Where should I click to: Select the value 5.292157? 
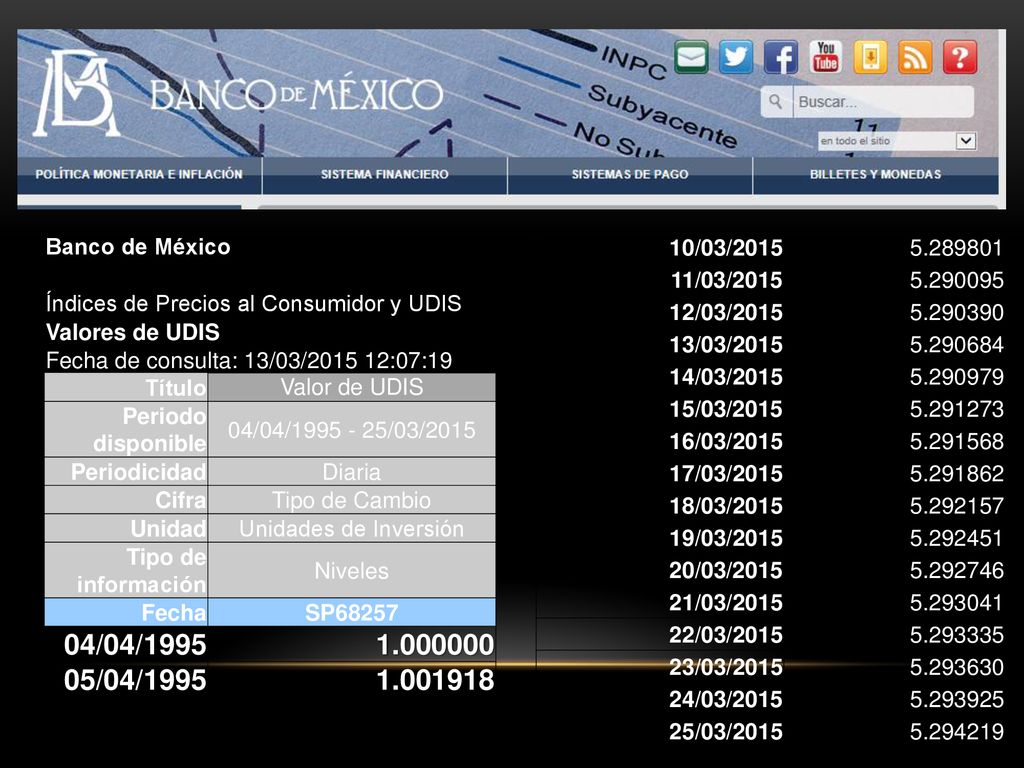957,506
